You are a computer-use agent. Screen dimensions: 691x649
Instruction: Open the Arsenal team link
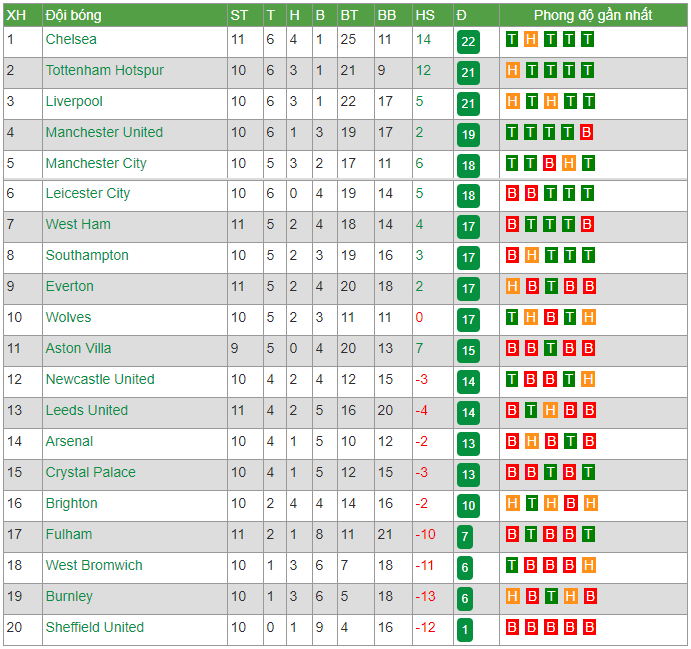(x=69, y=441)
